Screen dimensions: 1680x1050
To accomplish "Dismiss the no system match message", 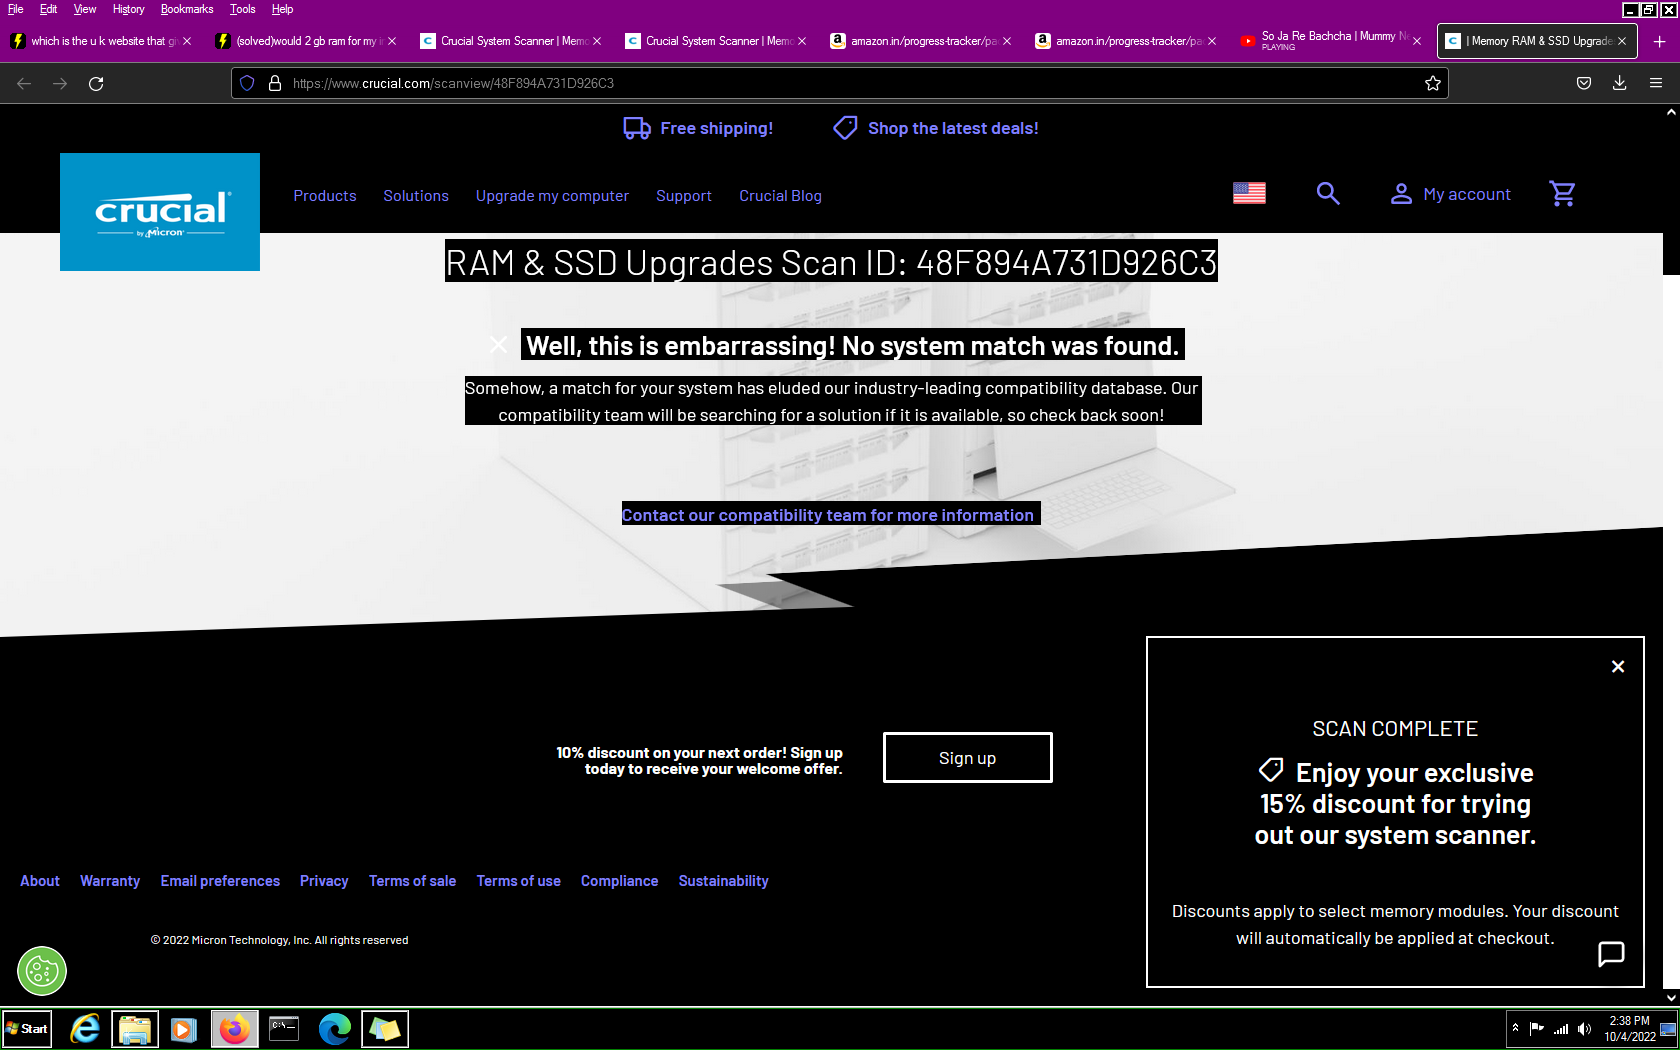I will [498, 345].
